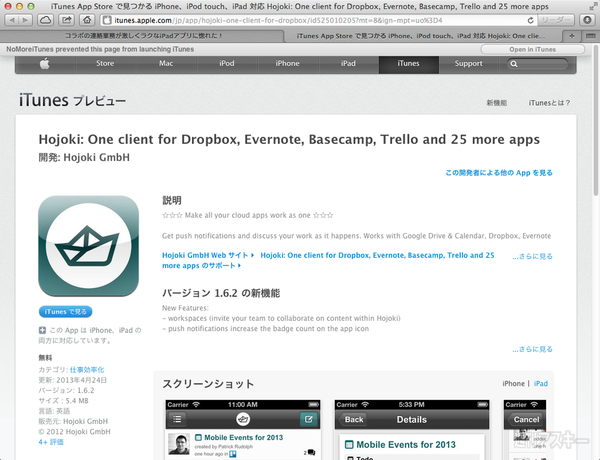Screen dimensions: 600x460
Task: Expand description with さらに見る link
Action: (532, 256)
